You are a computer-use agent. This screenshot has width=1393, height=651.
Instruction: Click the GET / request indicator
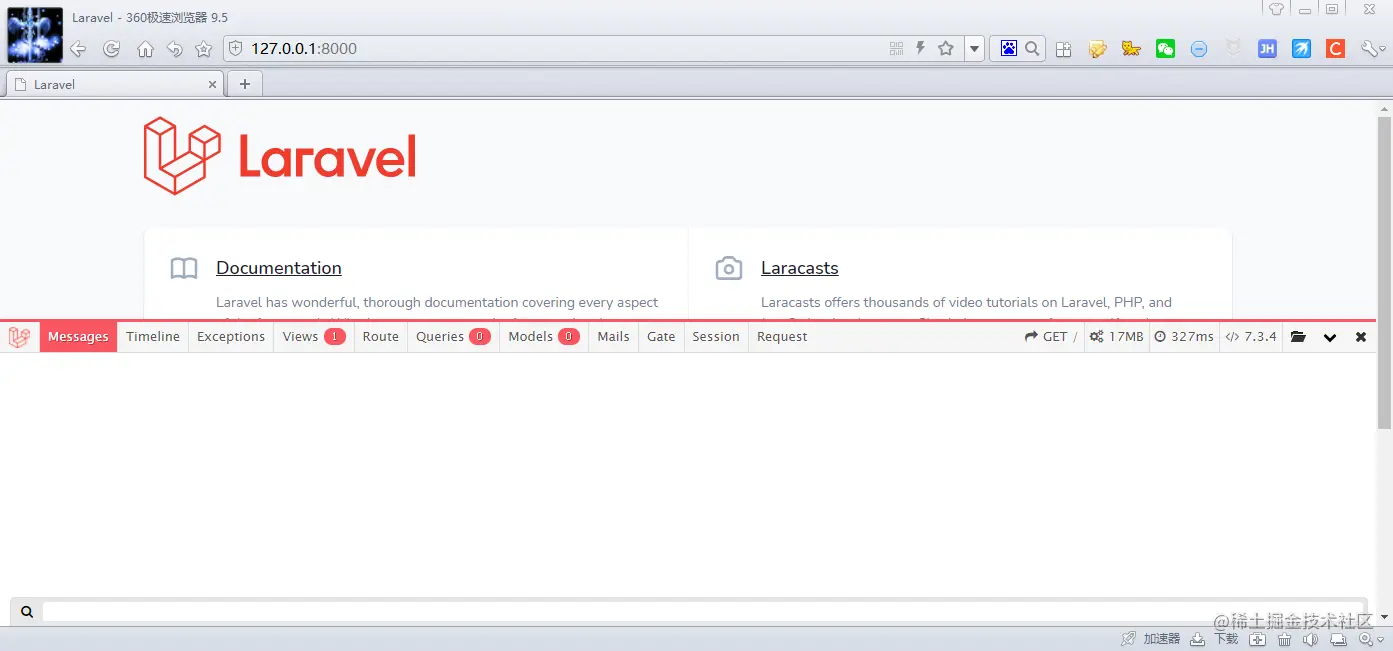click(x=1051, y=337)
